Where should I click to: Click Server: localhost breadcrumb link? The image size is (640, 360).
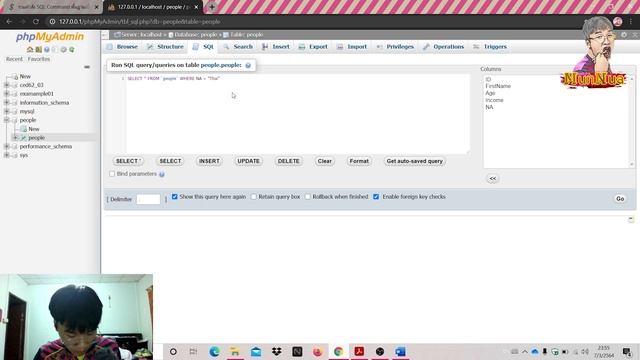(x=141, y=35)
